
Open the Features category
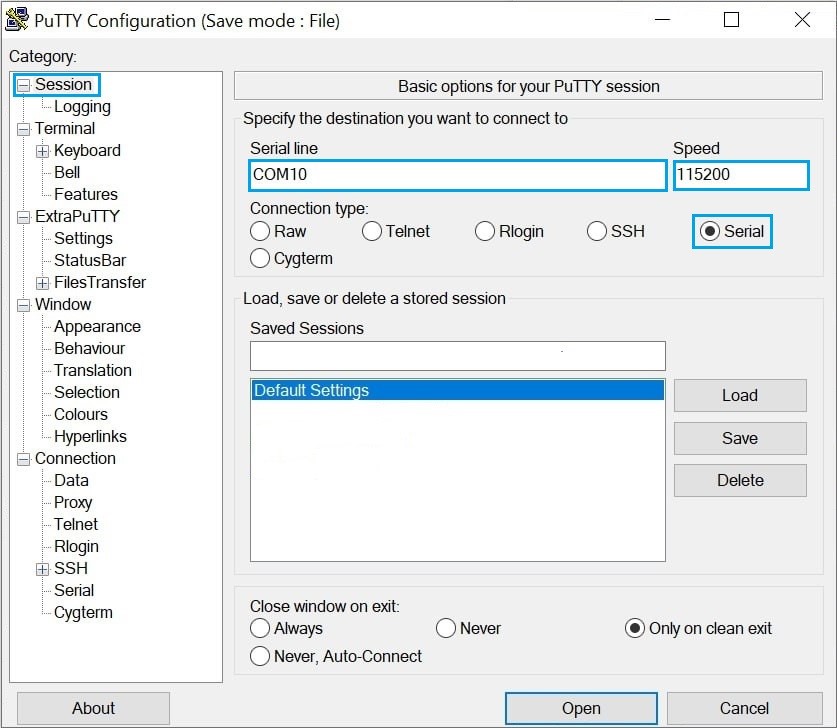pyautogui.click(x=86, y=194)
